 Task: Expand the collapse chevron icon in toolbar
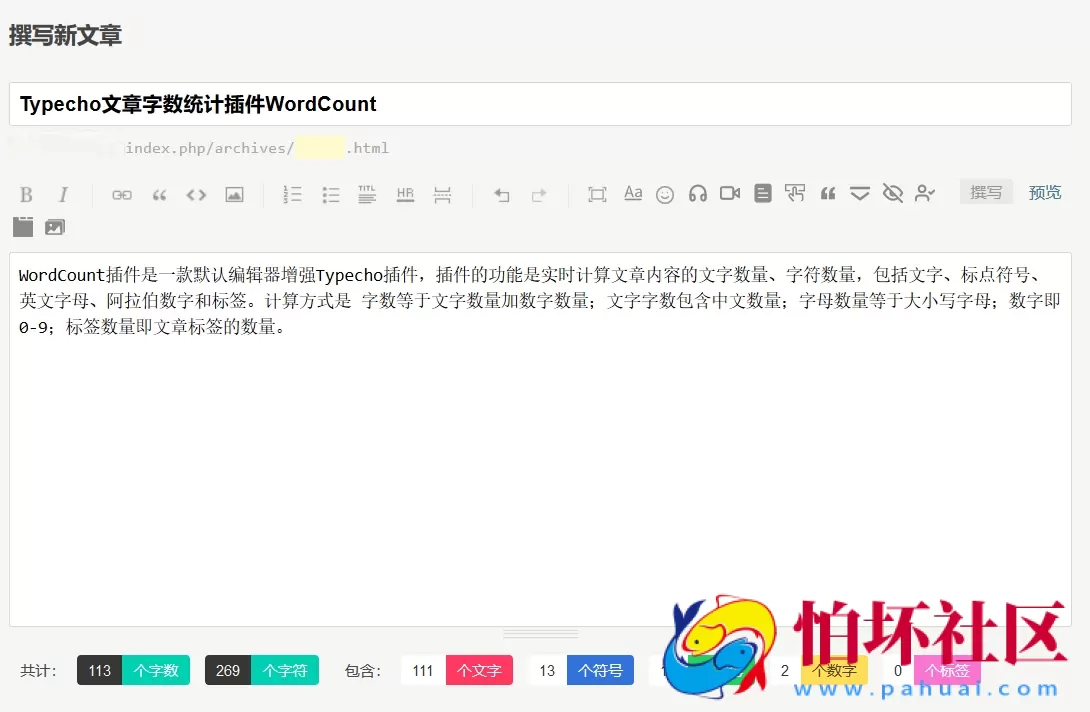click(860, 193)
